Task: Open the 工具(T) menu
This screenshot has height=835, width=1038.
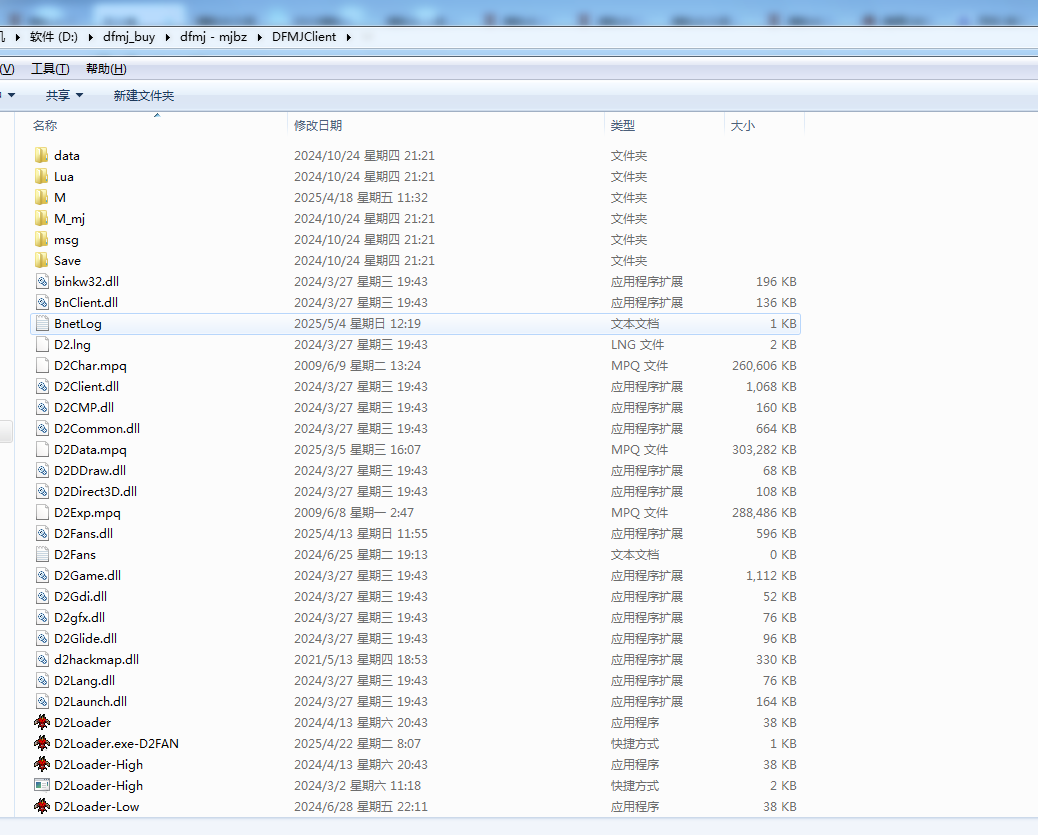Action: (x=50, y=69)
